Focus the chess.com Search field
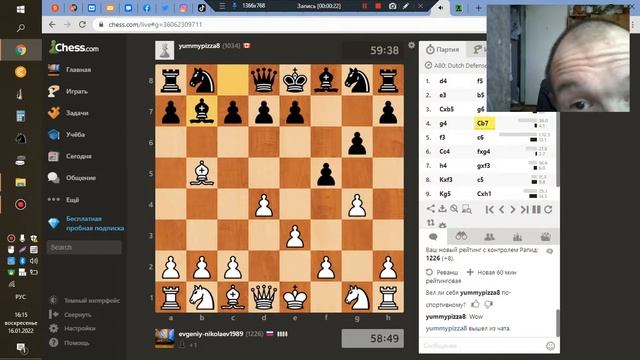 (x=84, y=247)
